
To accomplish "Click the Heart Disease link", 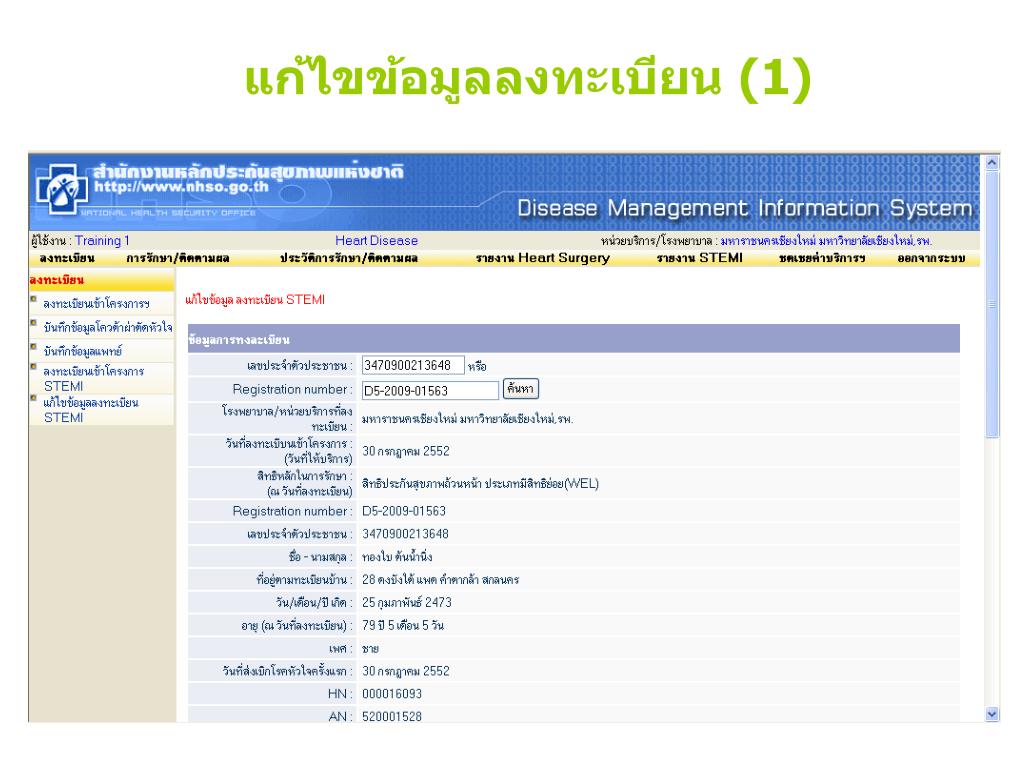I will coord(376,241).
